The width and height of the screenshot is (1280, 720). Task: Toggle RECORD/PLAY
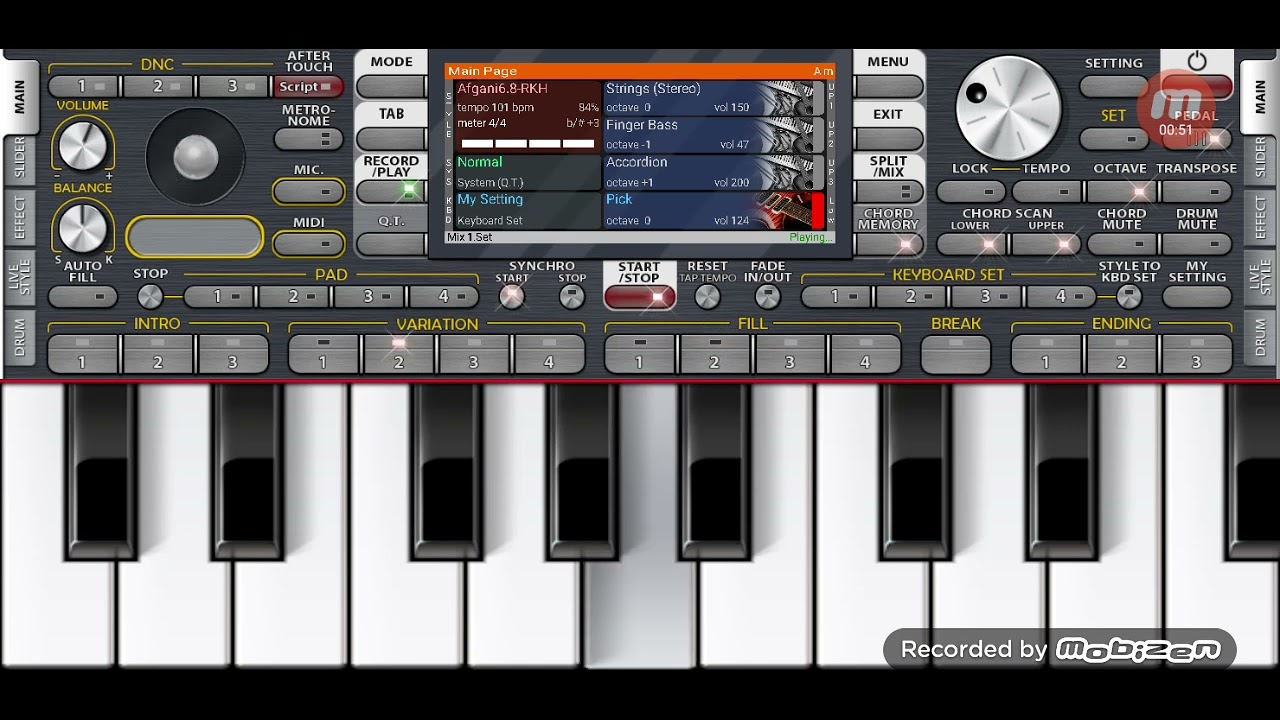[391, 190]
